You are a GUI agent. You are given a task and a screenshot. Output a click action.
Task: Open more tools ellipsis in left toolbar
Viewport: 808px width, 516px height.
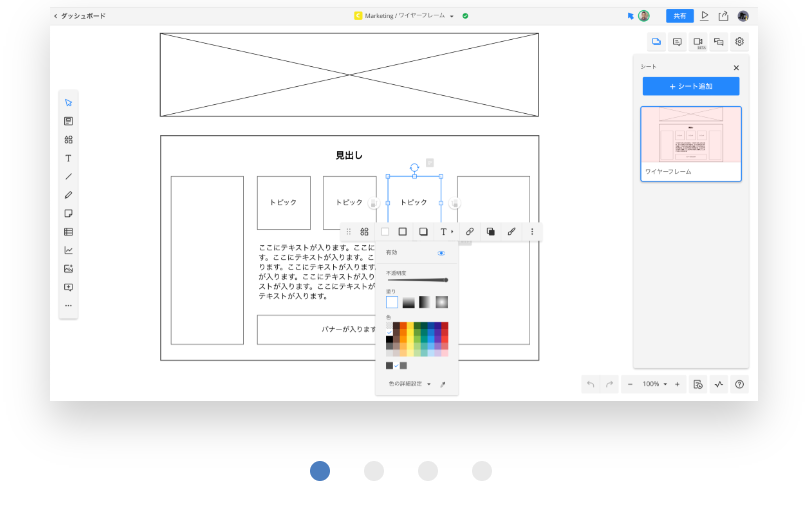69,306
